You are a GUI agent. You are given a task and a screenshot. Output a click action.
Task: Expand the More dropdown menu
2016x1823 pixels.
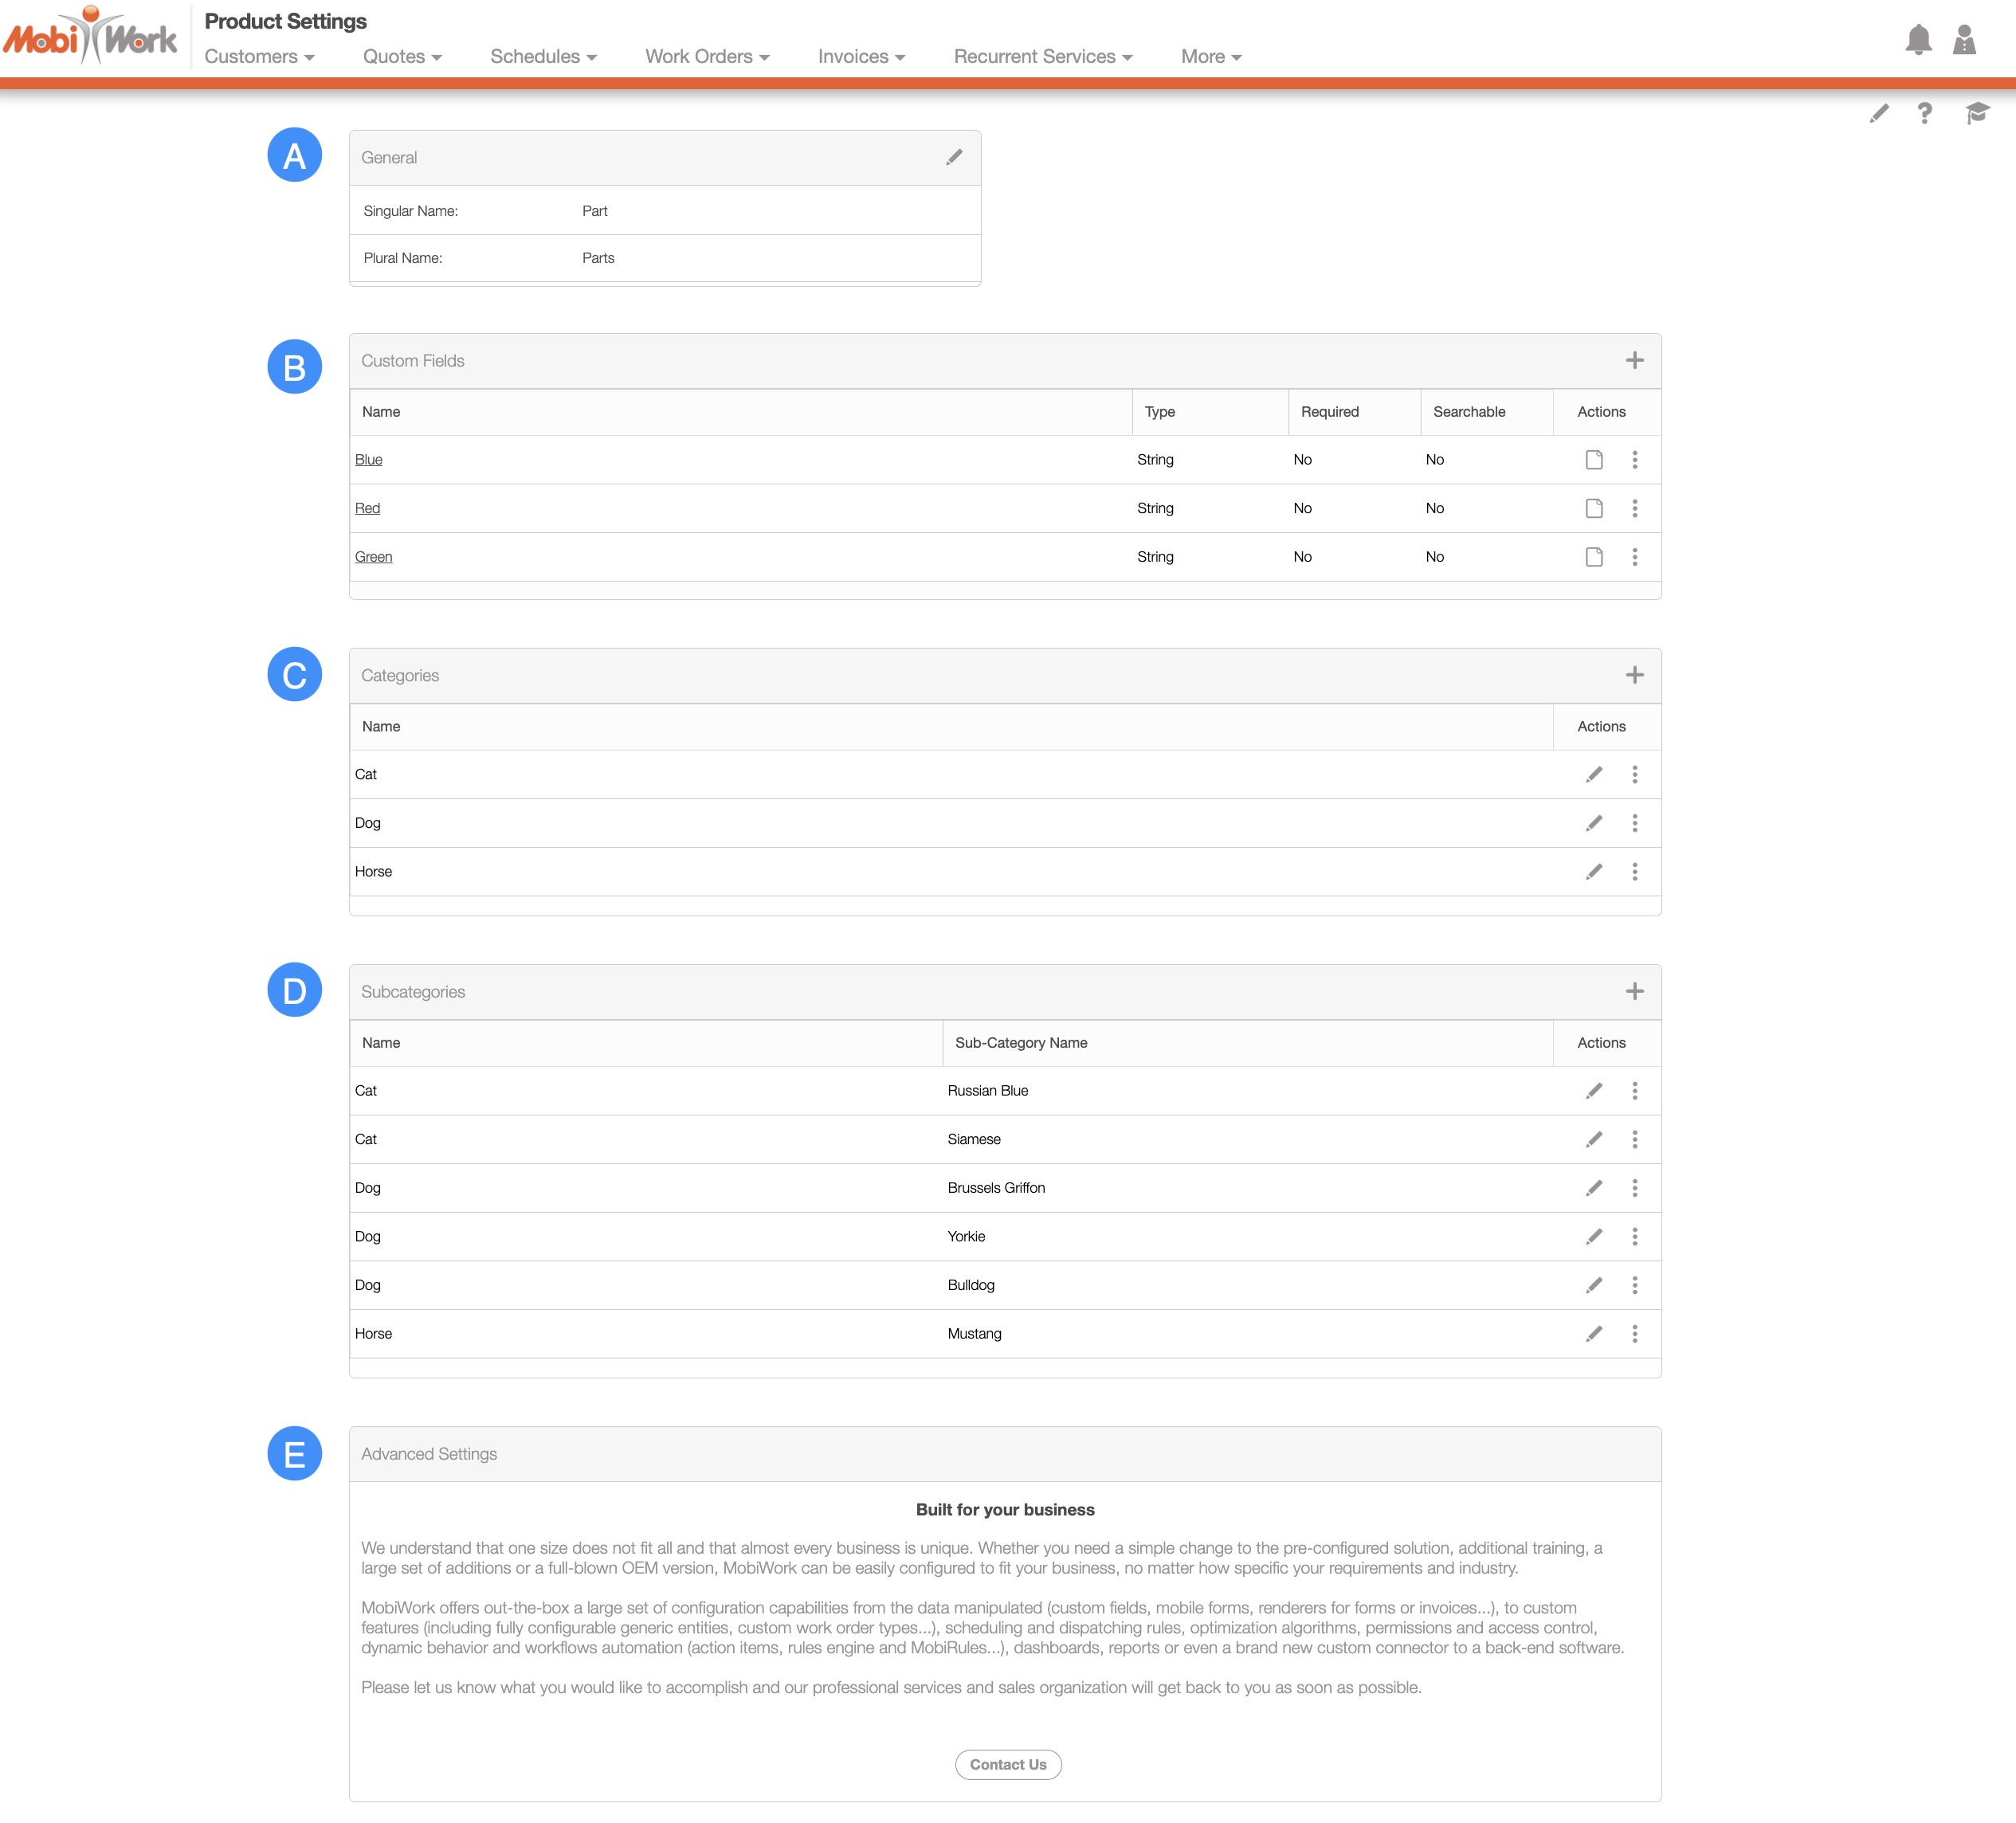click(1210, 57)
